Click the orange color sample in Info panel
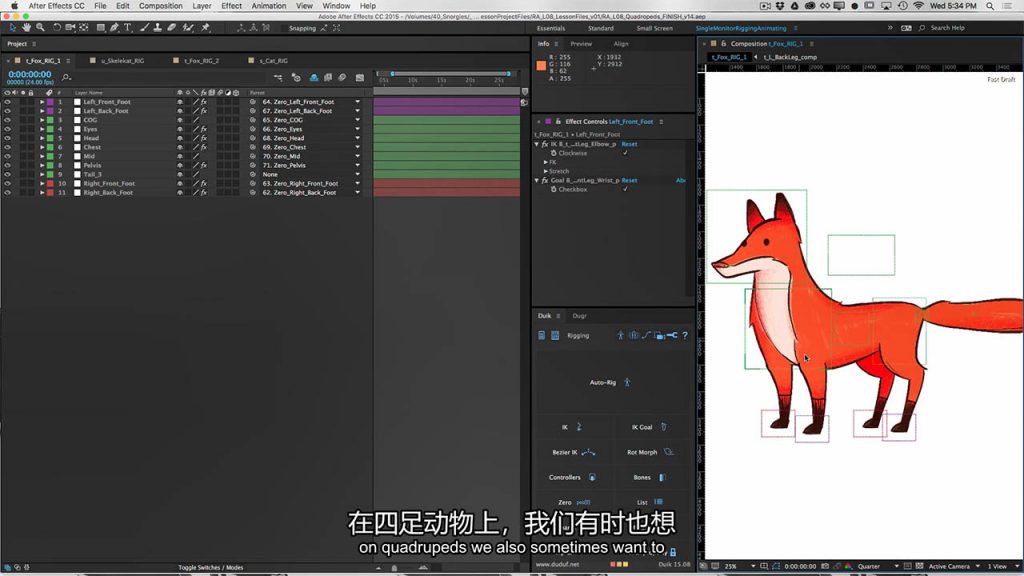Image resolution: width=1024 pixels, height=576 pixels. (541, 65)
